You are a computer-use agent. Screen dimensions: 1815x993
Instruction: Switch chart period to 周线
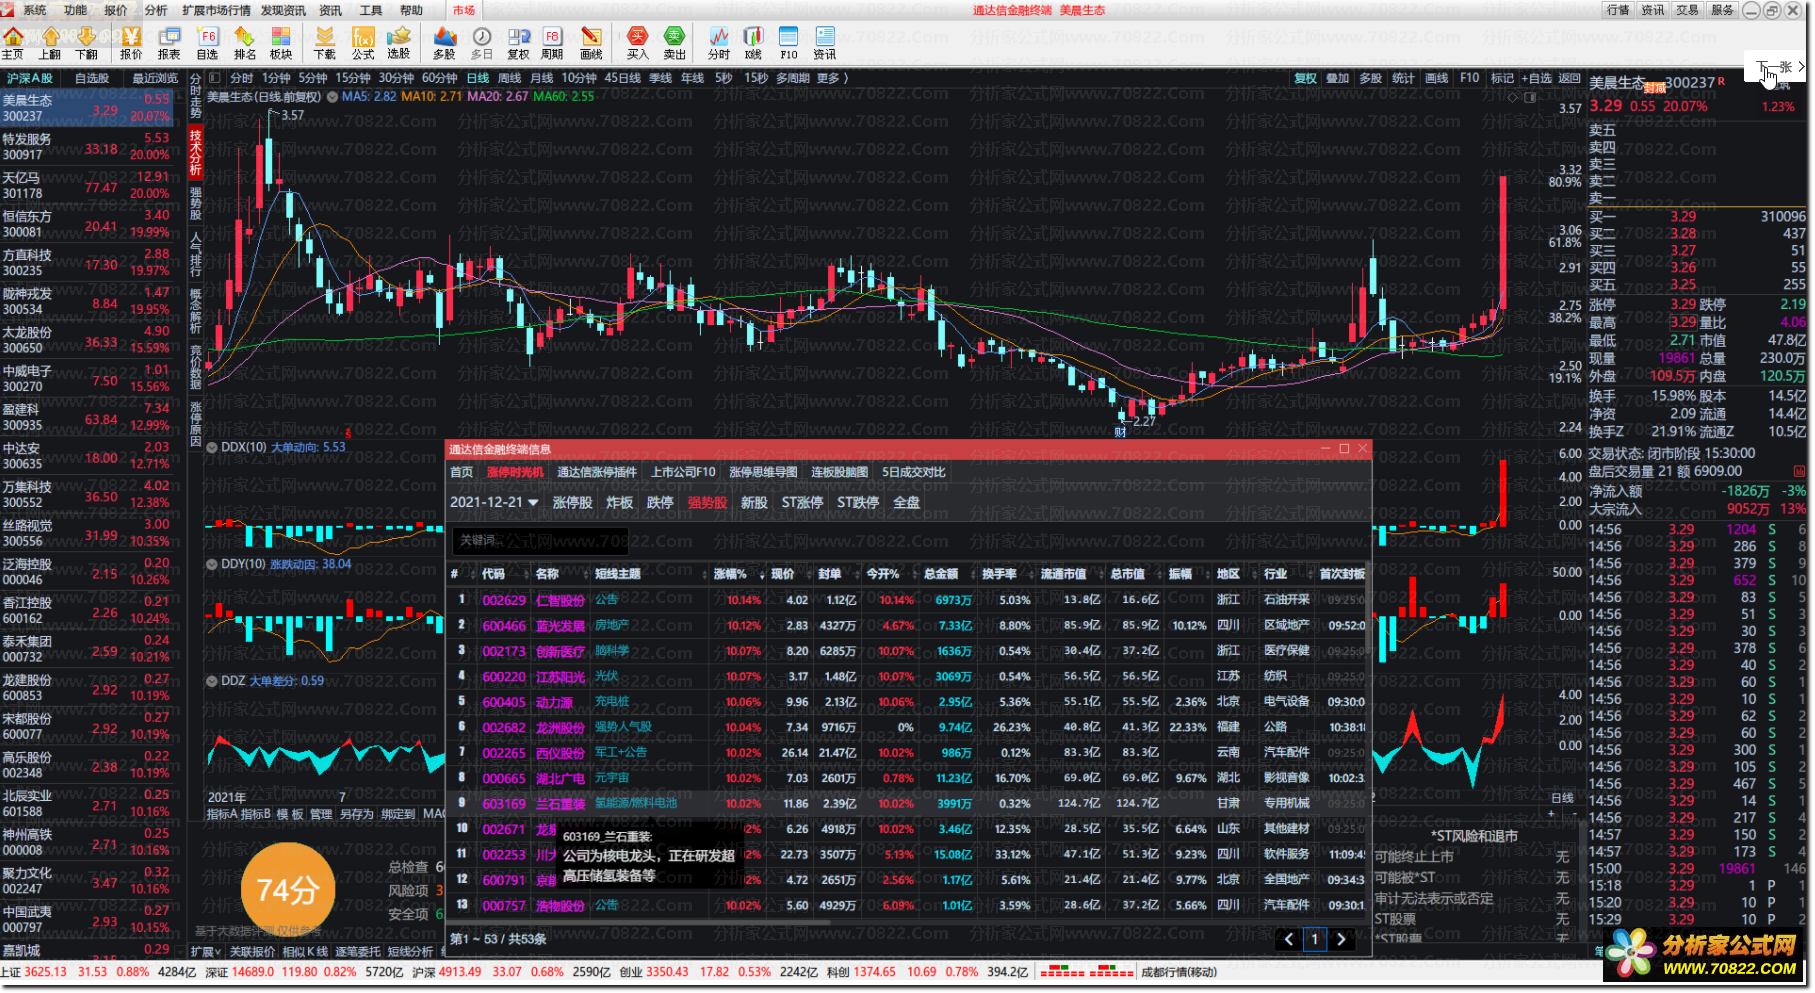[510, 78]
